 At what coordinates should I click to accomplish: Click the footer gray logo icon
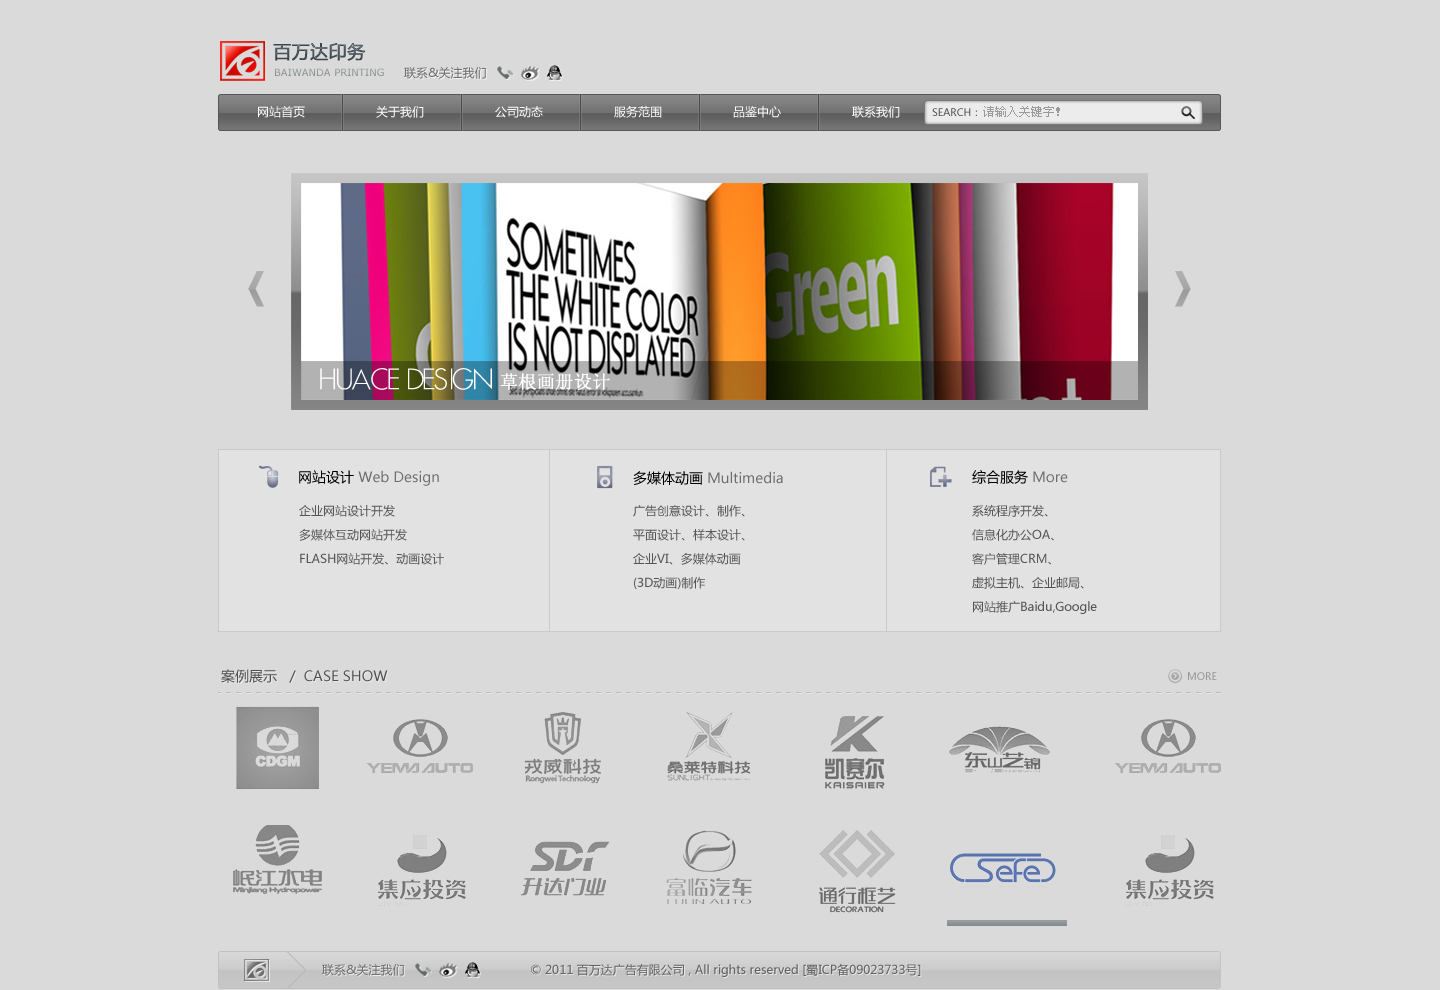pyautogui.click(x=257, y=970)
